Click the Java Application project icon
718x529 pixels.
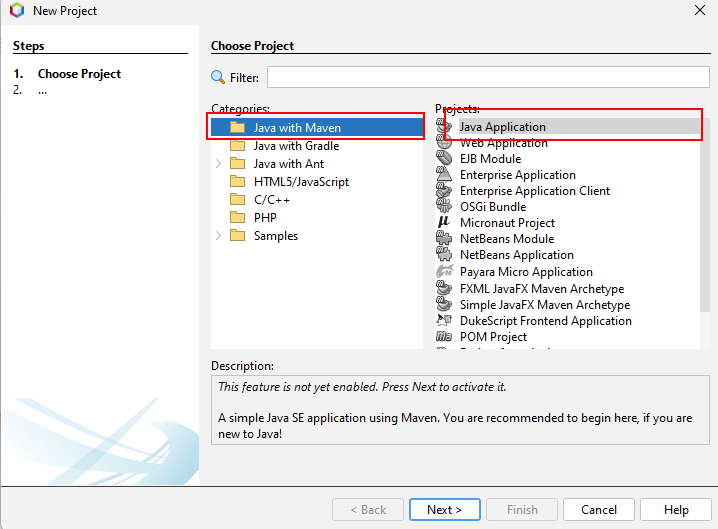coord(444,126)
